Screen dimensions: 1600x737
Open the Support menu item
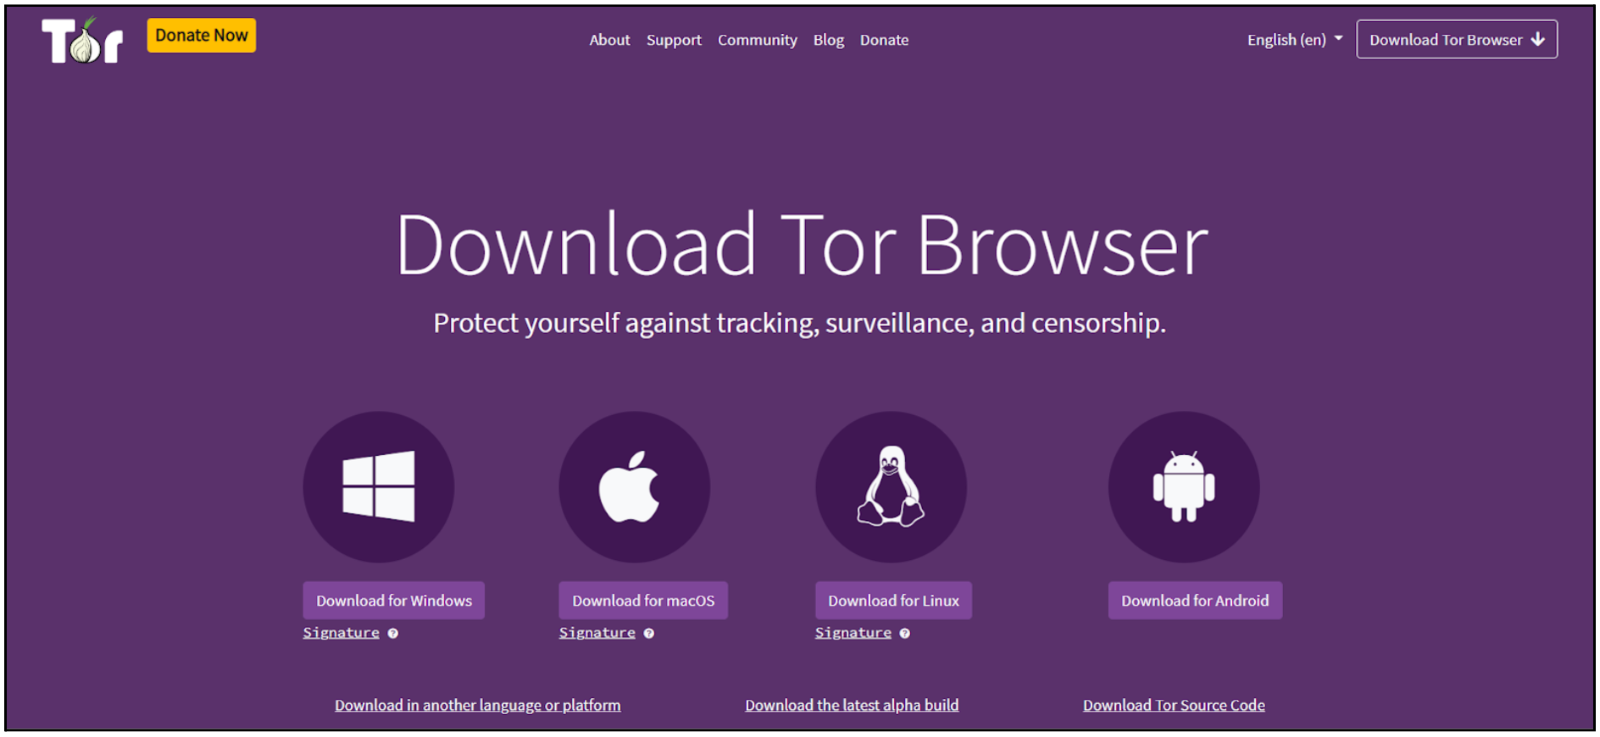(x=674, y=40)
